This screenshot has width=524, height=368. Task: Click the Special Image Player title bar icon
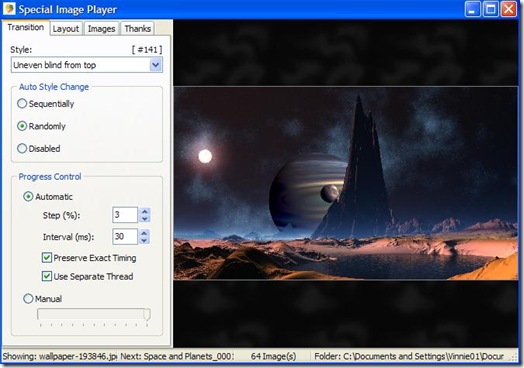tap(9, 8)
